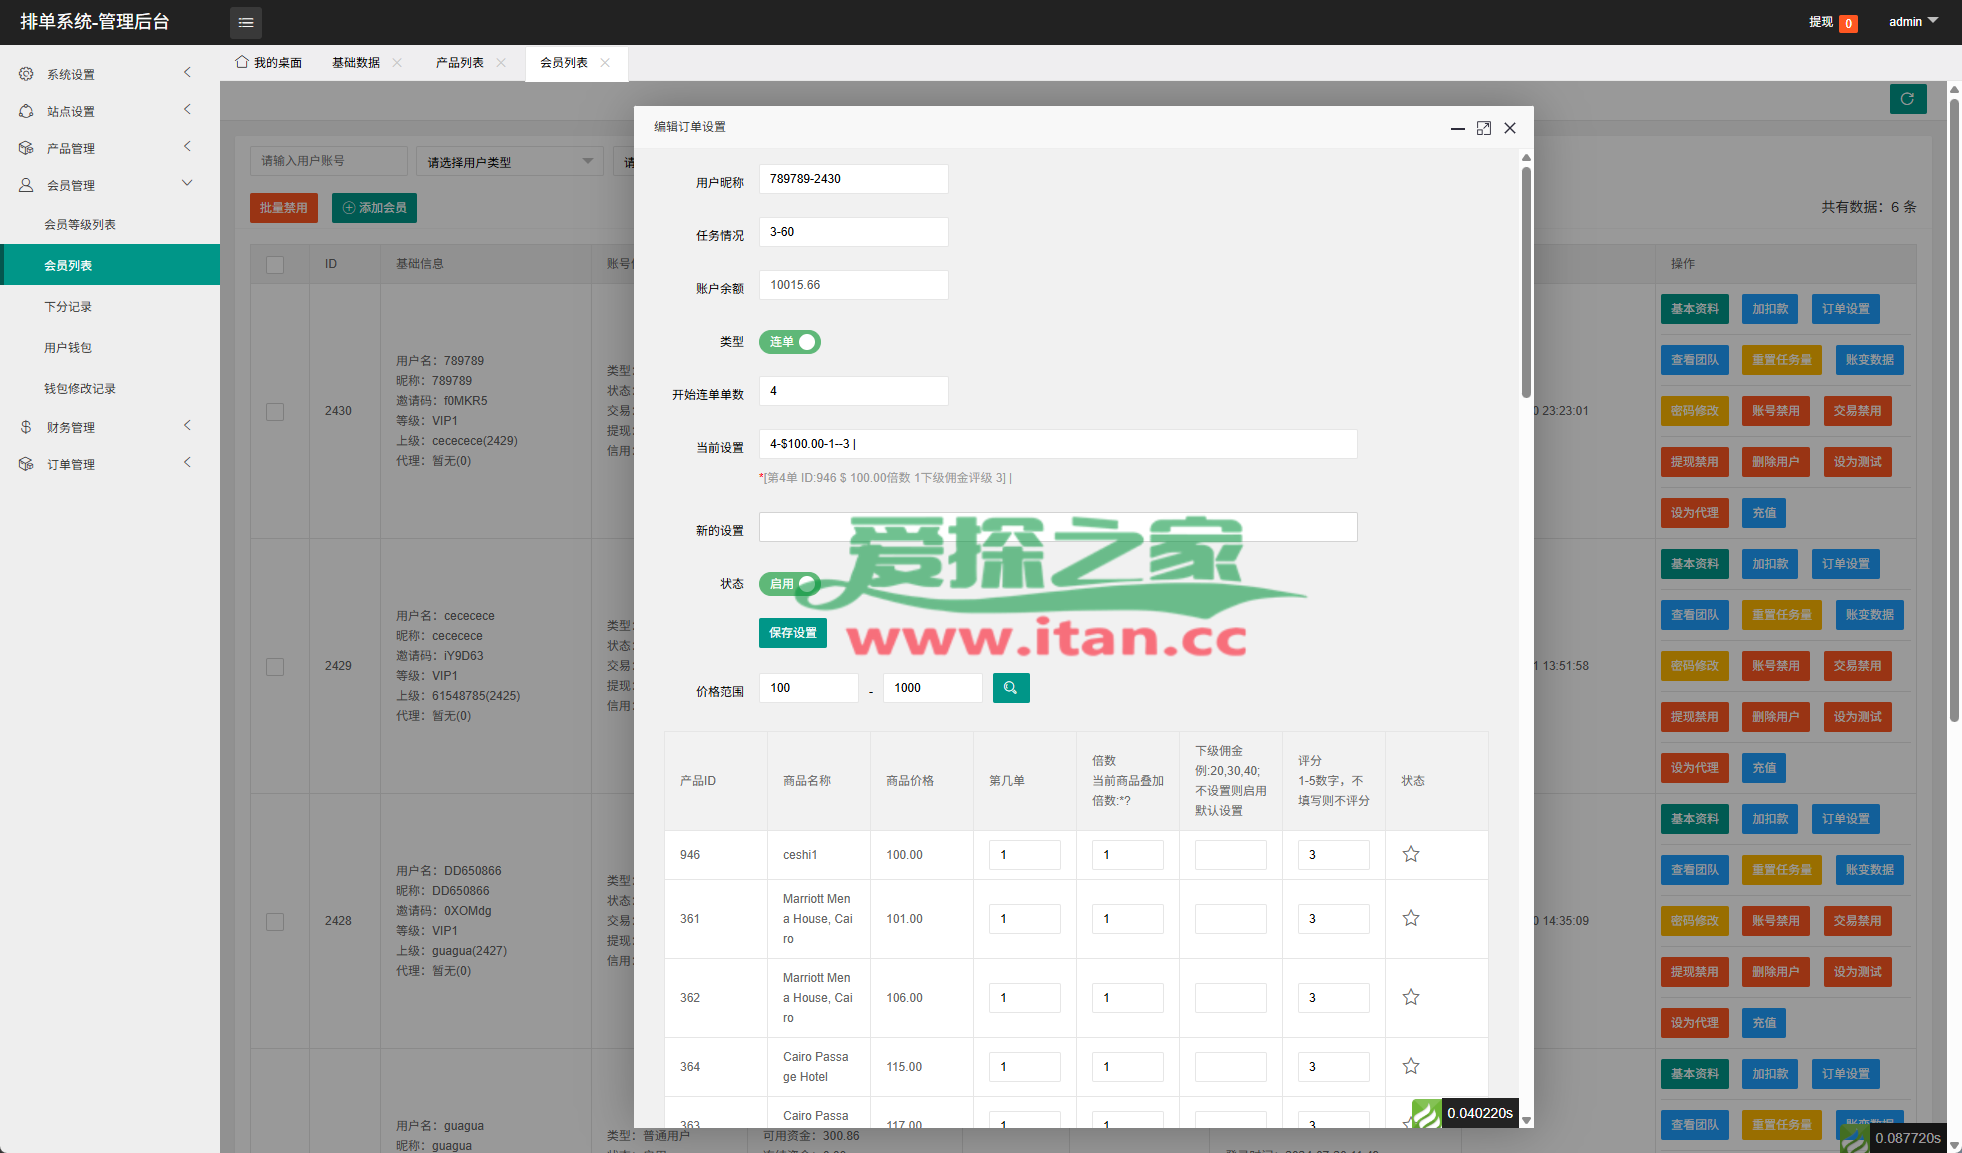The height and width of the screenshot is (1153, 1962).
Task: Open 钱包修改记录 in sidebar
Action: pos(110,389)
